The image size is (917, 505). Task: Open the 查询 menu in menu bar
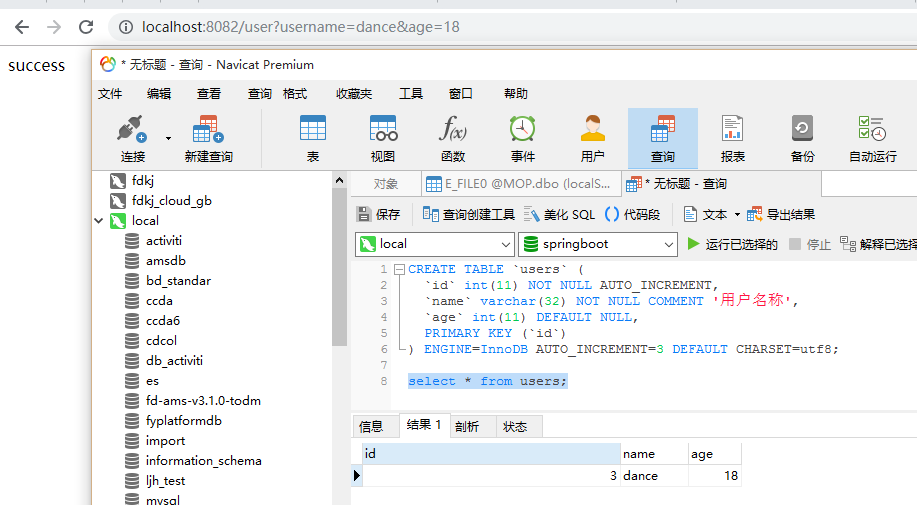[259, 94]
